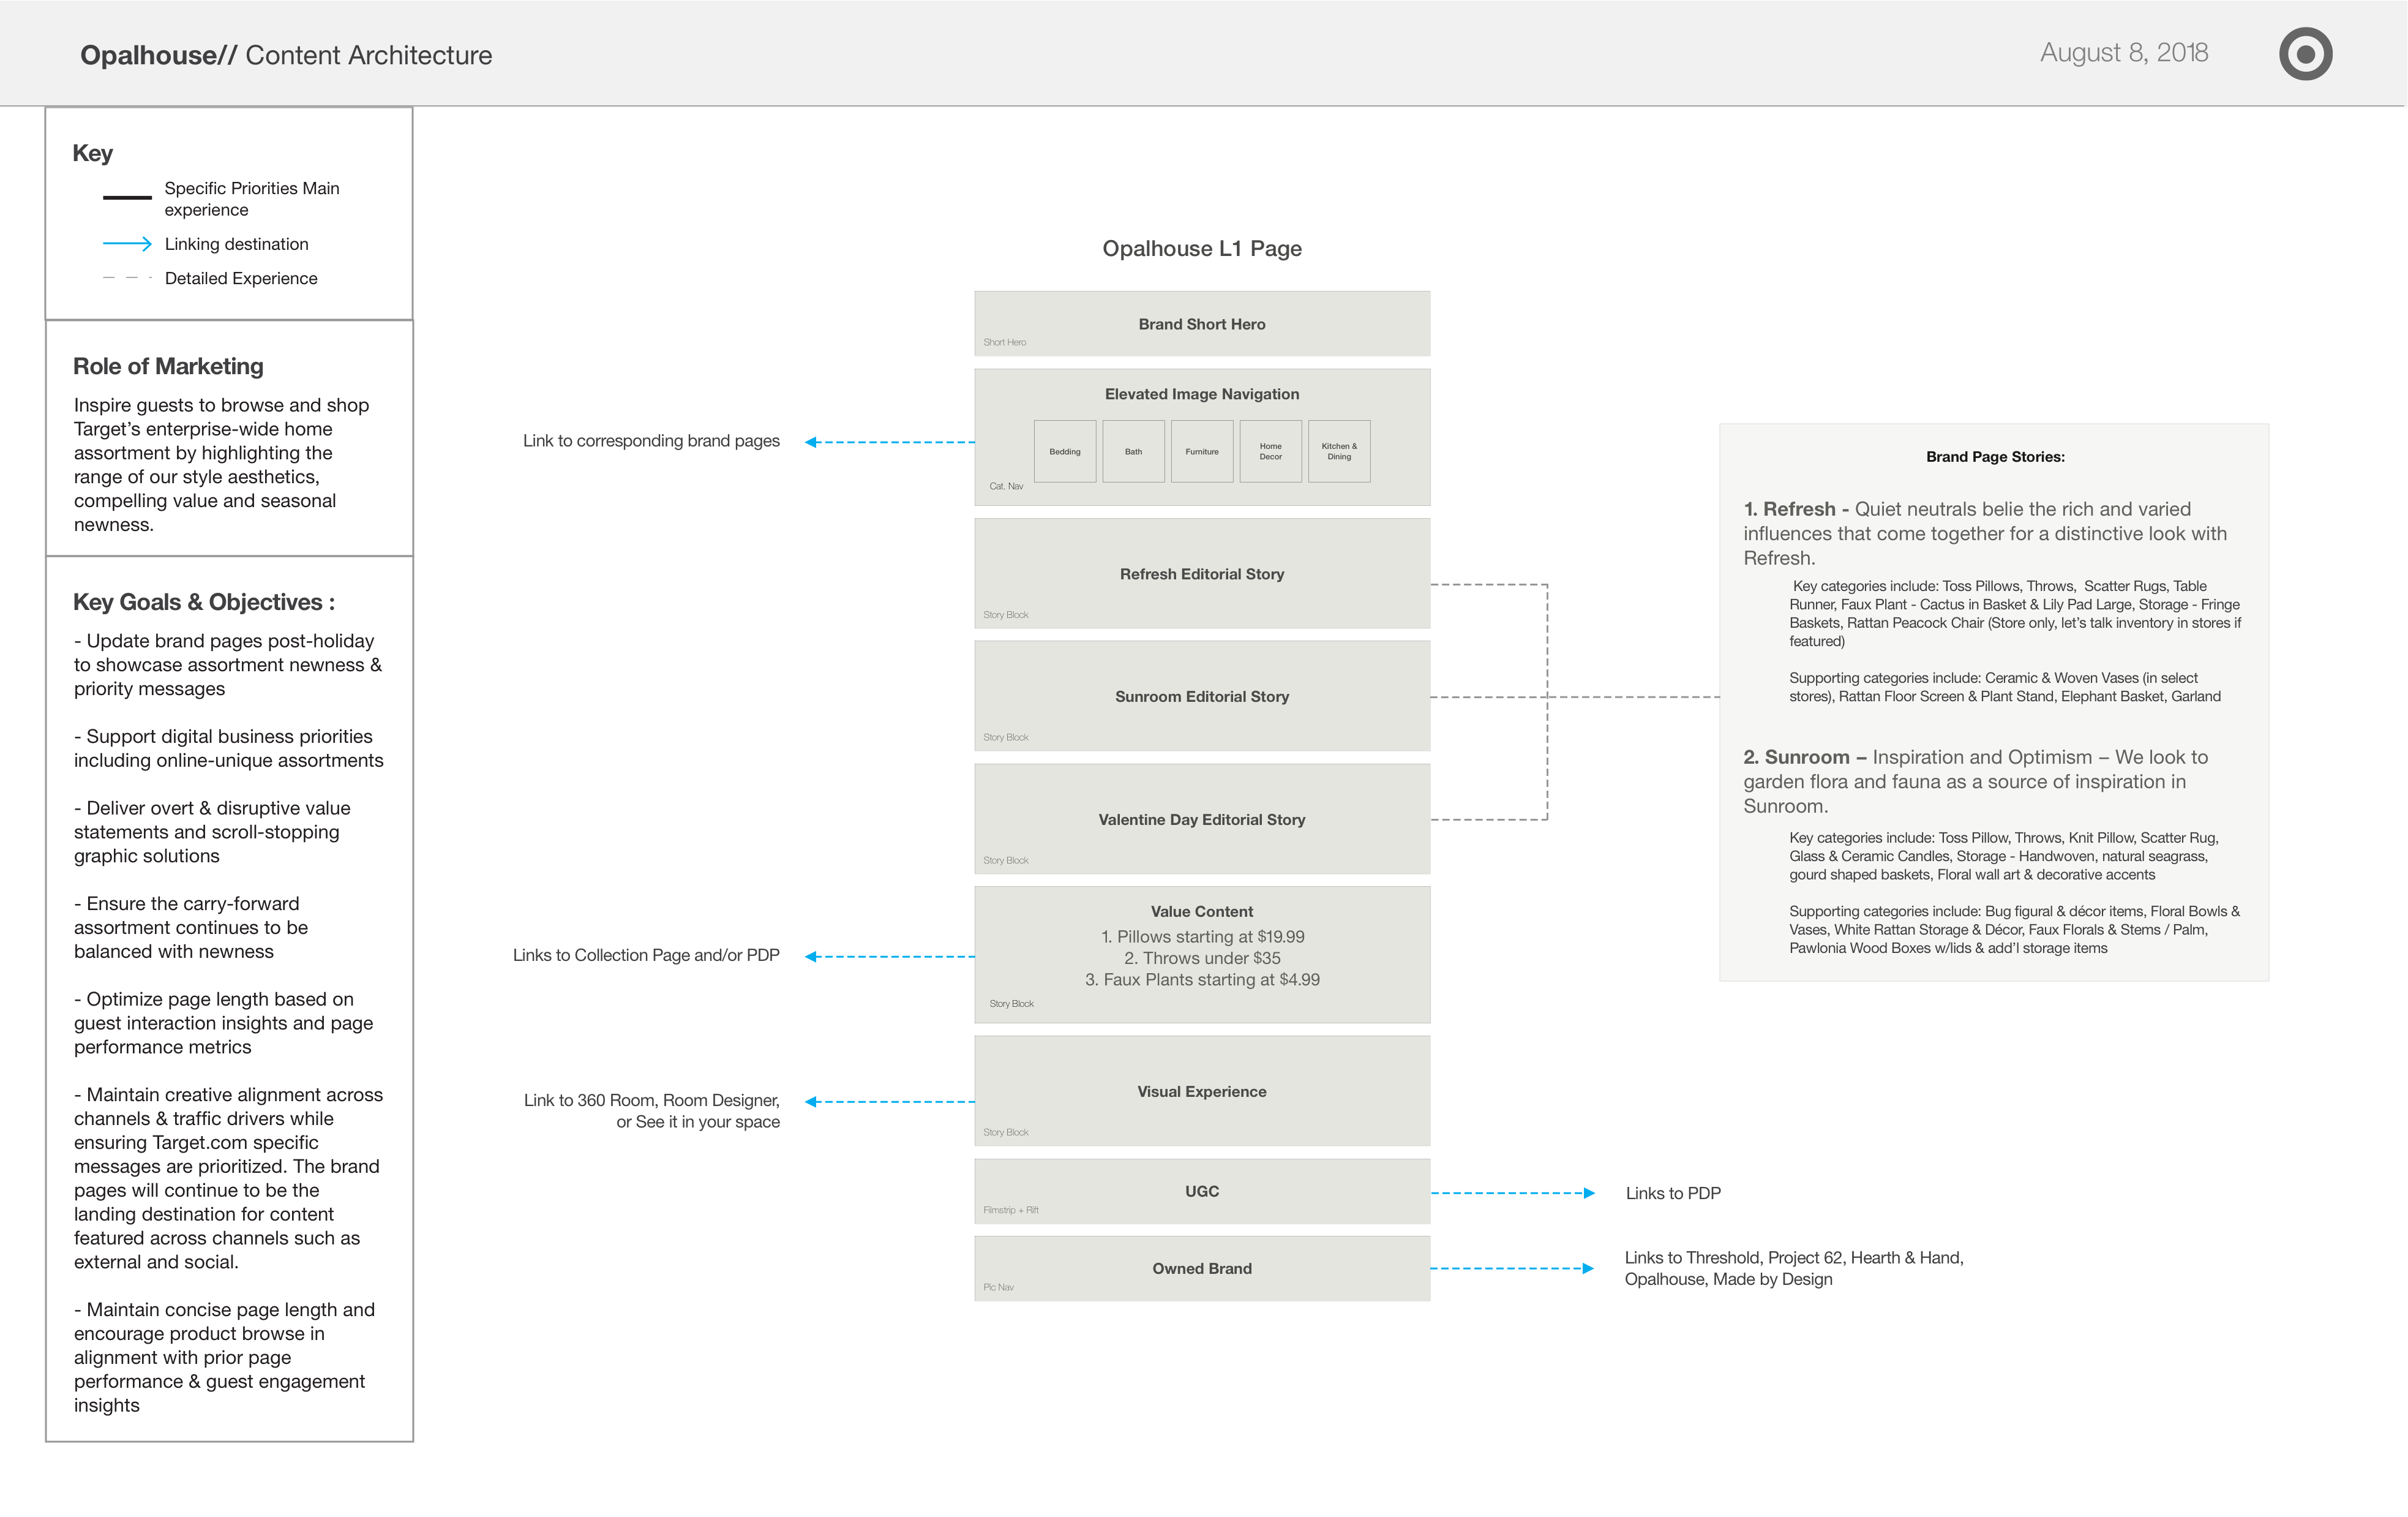Click the blue Linking destination arrow
The width and height of the screenshot is (2408, 1517).
click(127, 244)
